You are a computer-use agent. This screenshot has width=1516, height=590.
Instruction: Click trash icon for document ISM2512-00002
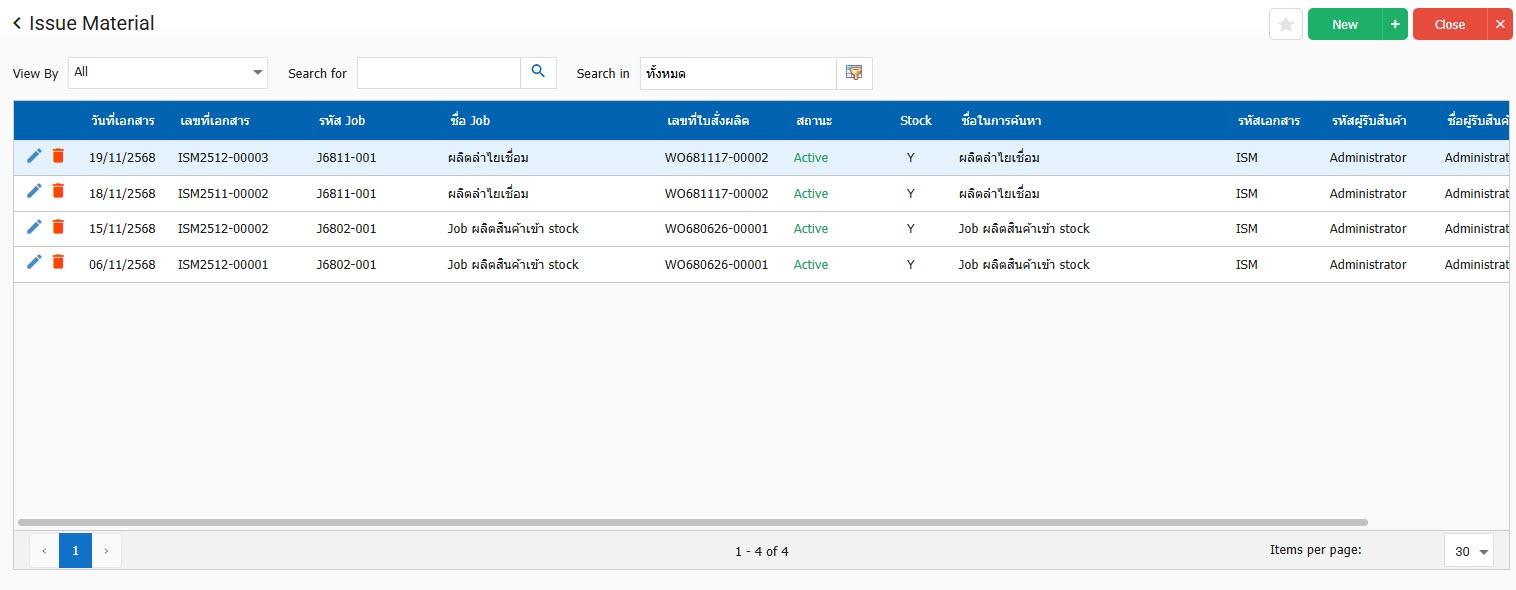(58, 227)
